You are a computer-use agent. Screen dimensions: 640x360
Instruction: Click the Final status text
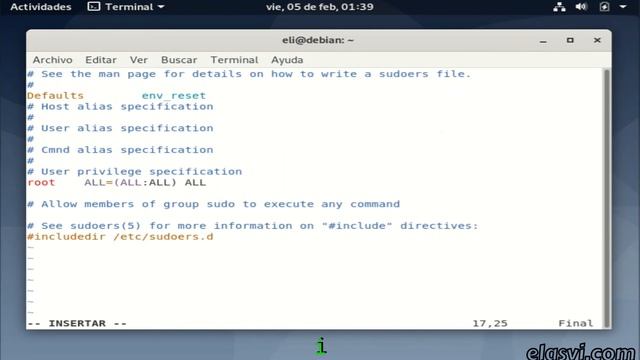(576, 324)
